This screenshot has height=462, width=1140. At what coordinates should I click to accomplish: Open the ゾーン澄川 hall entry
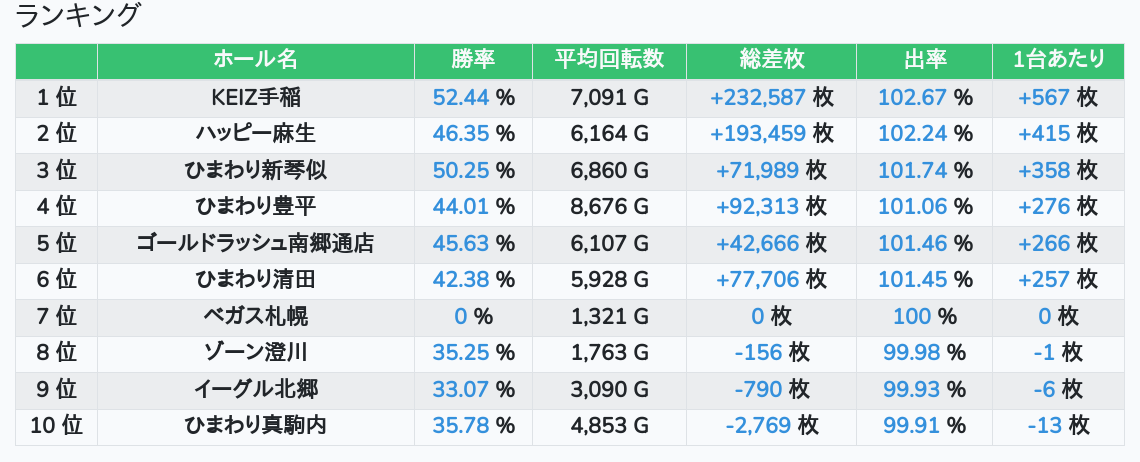coord(255,353)
